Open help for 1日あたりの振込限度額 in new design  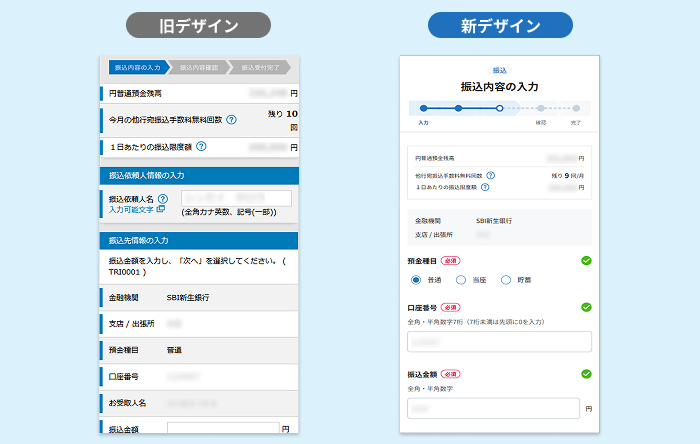(485, 187)
